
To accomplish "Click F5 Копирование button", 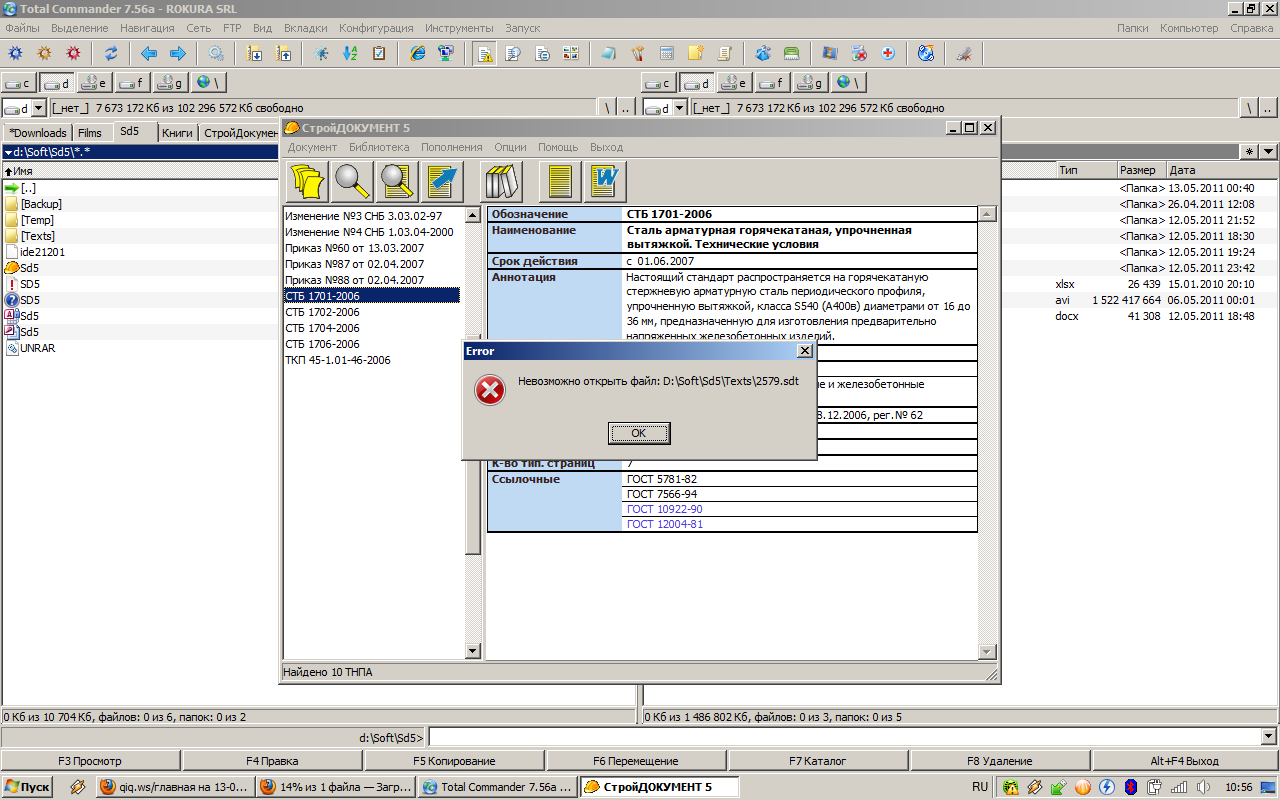I will [x=454, y=761].
